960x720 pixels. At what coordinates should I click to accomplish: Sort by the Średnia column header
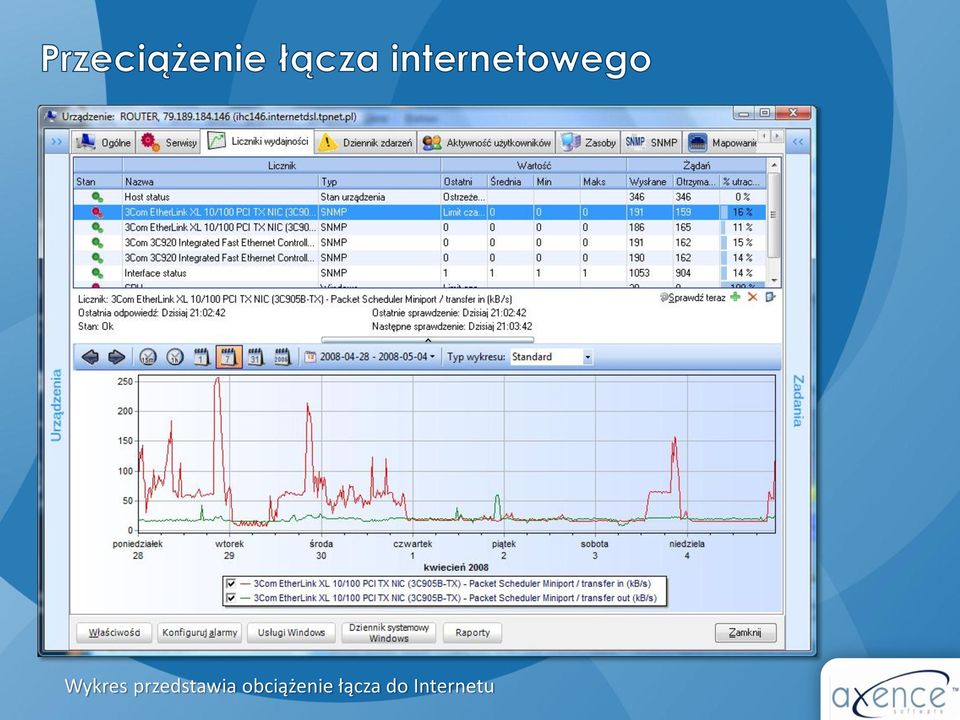pyautogui.click(x=511, y=182)
